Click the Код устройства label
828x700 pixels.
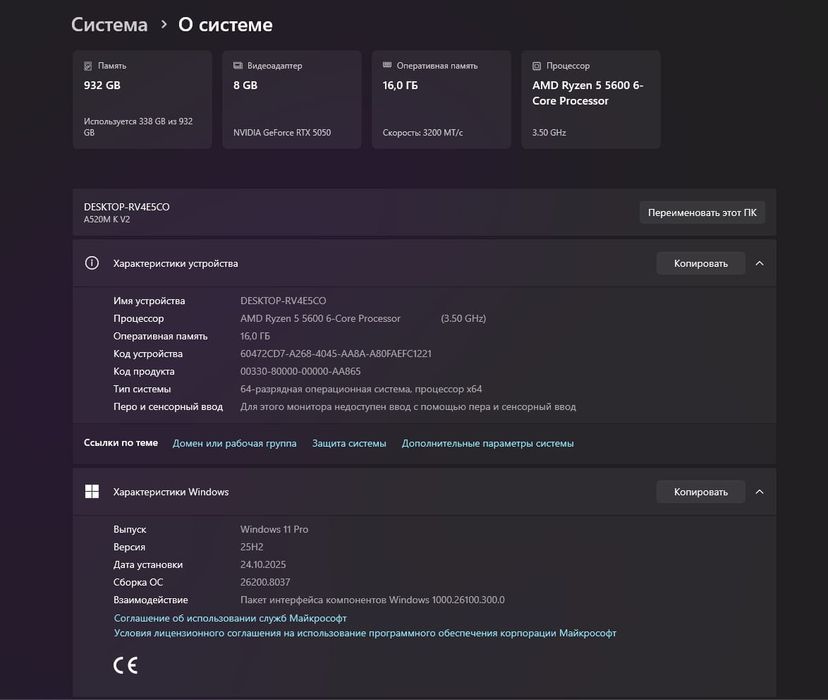148,354
